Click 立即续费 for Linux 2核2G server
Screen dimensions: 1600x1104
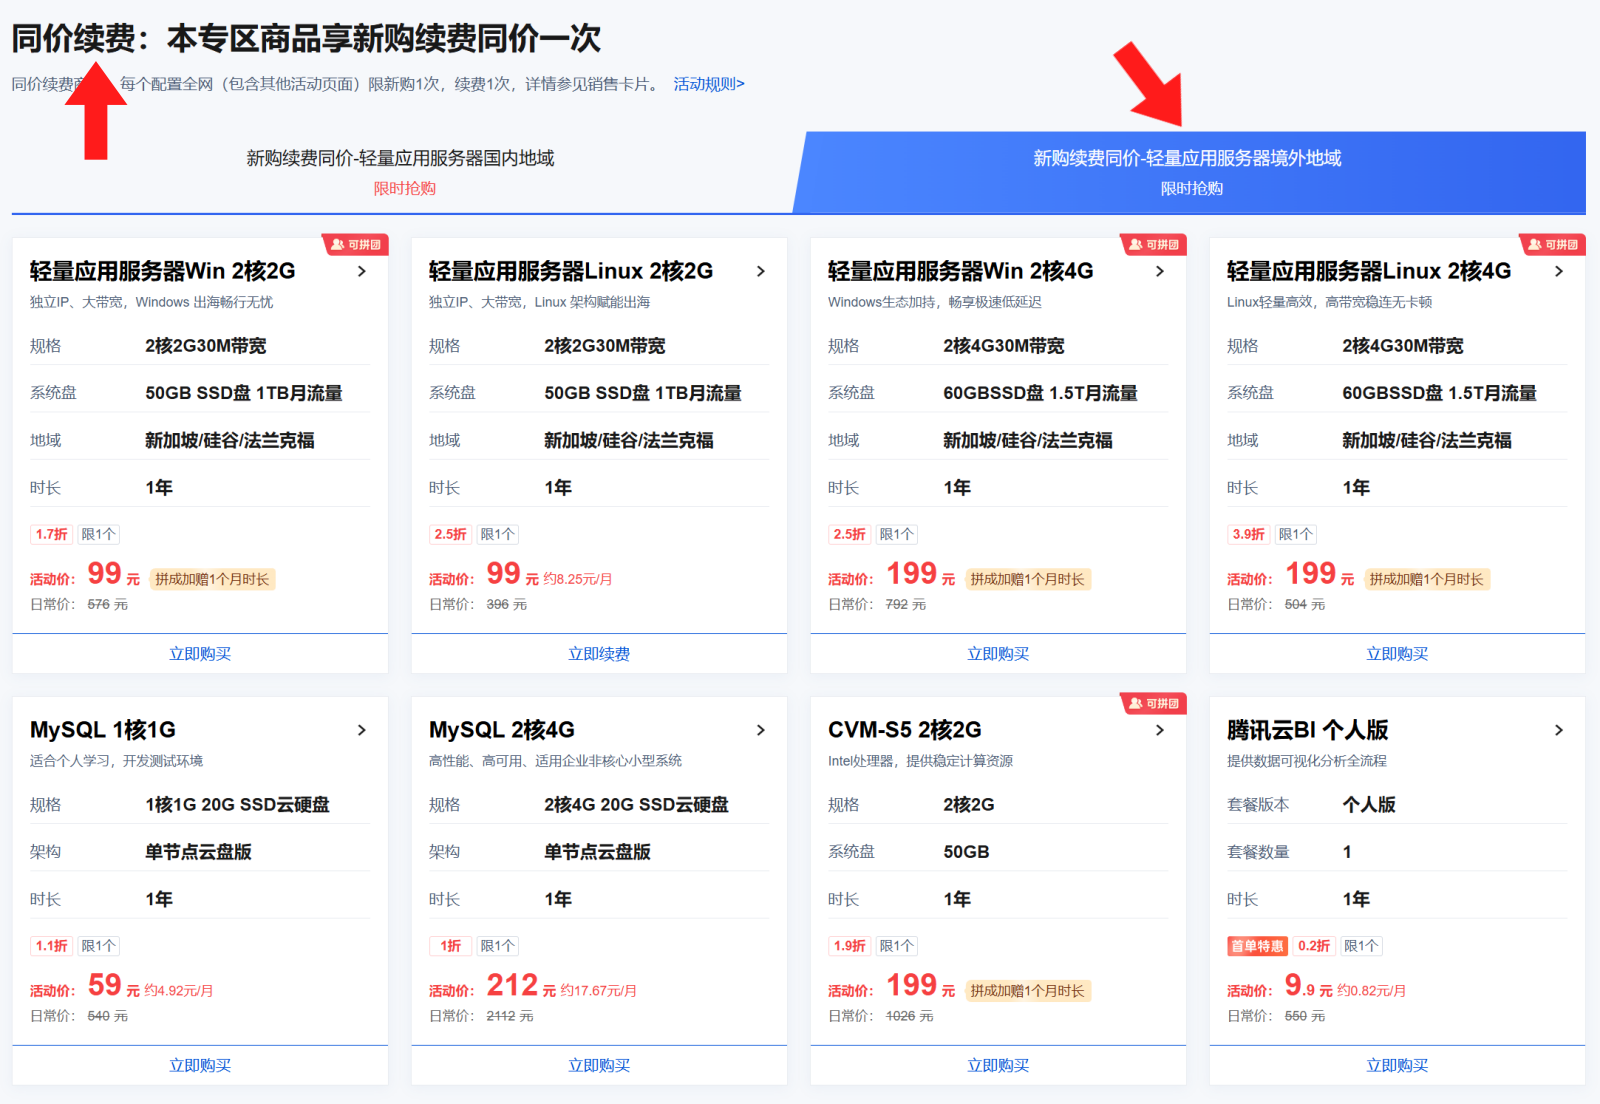click(599, 654)
